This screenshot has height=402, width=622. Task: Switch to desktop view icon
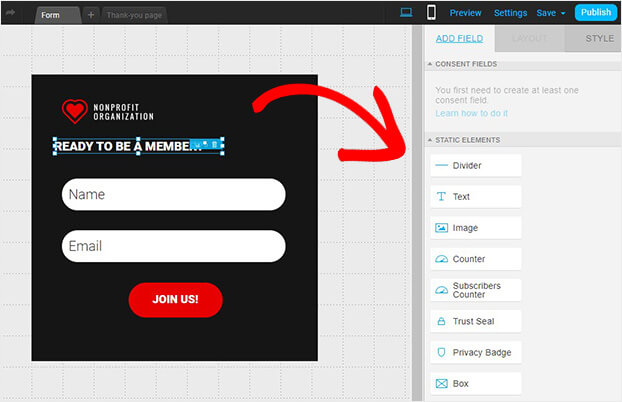pyautogui.click(x=406, y=12)
